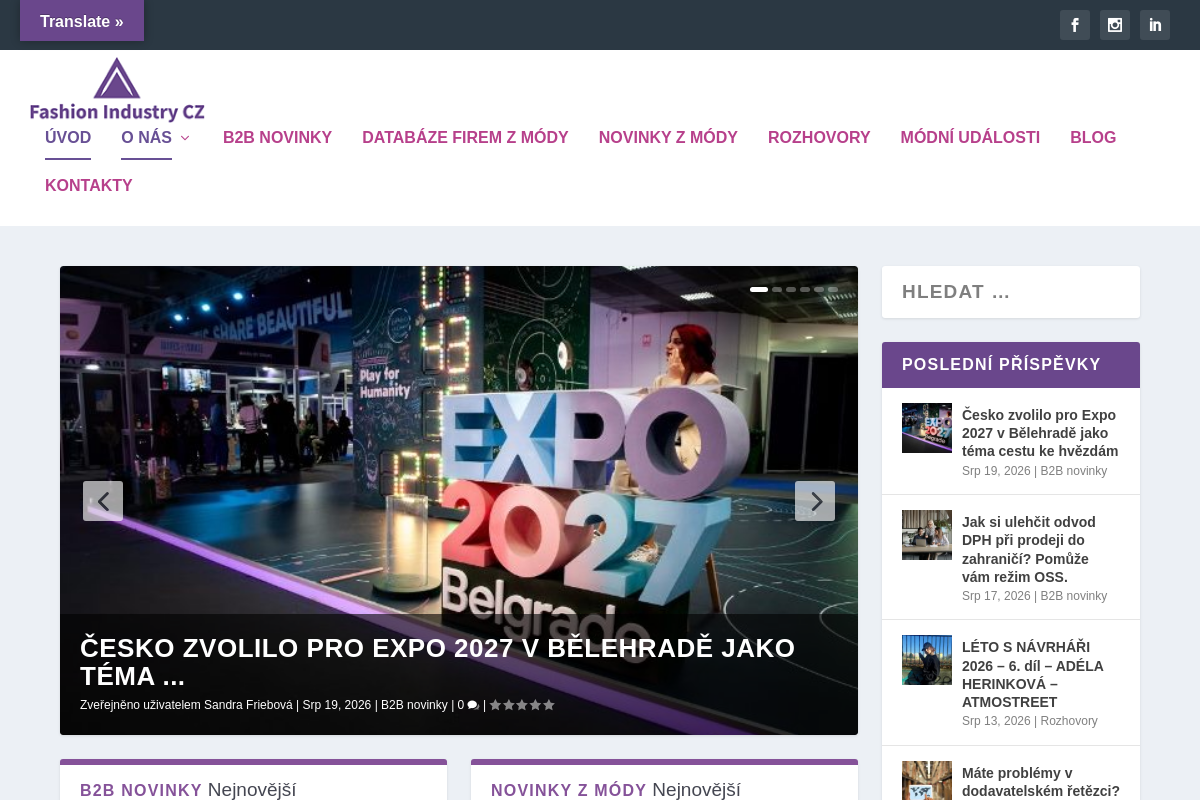Open post Jak si ulehčit odvod DPH
The image size is (1200, 800).
[x=1030, y=549]
